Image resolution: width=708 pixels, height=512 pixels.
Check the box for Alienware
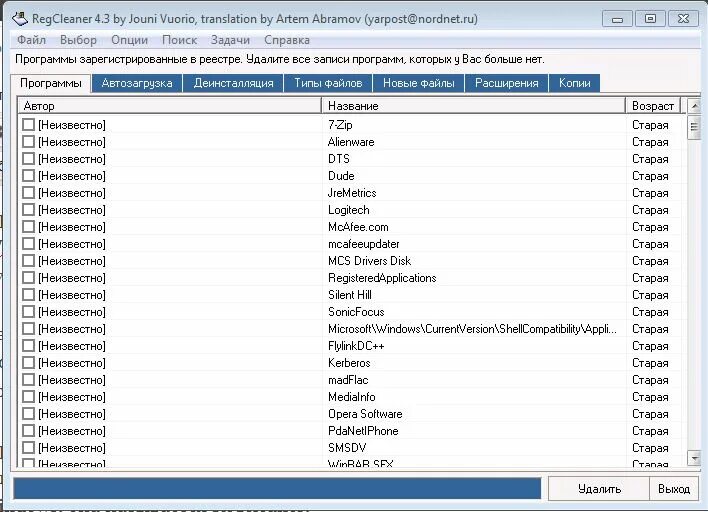tap(28, 142)
